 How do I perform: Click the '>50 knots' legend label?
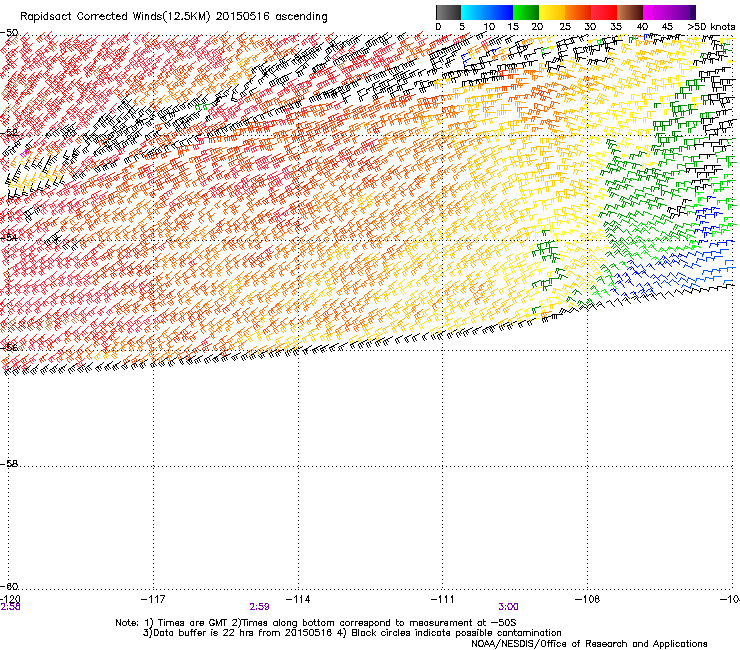point(711,27)
